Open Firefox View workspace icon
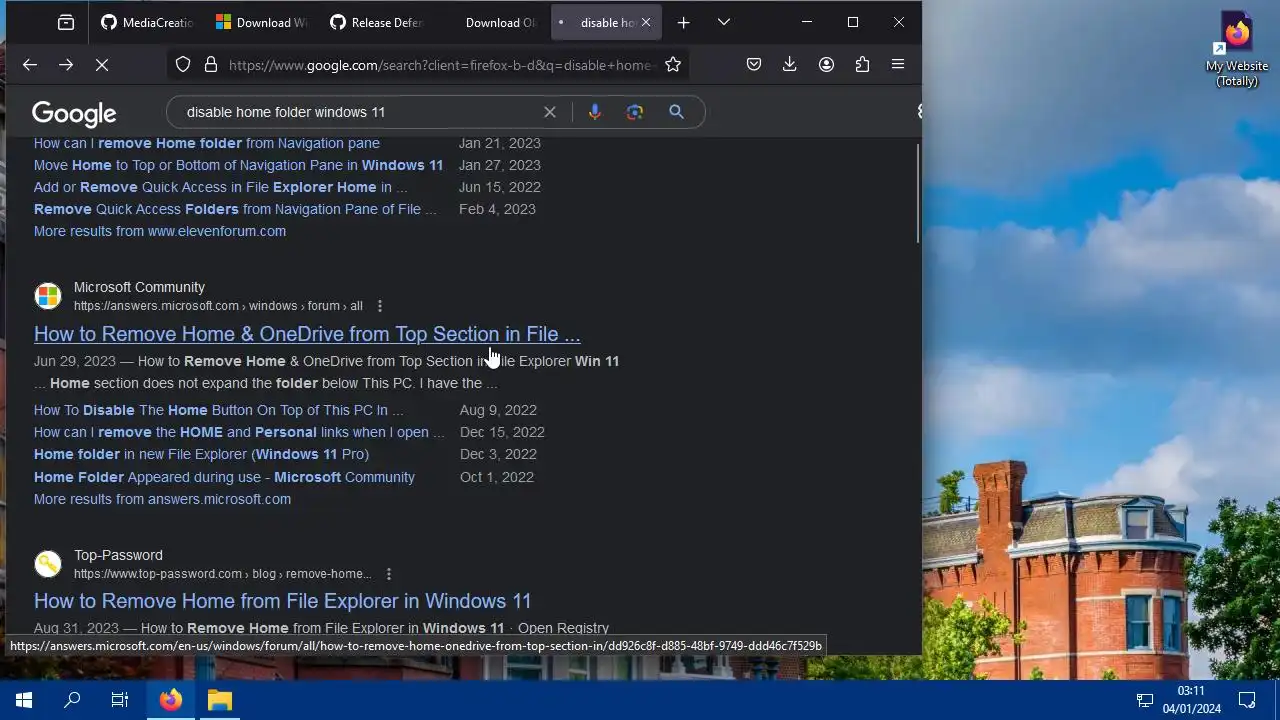This screenshot has width=1280, height=720. click(66, 22)
